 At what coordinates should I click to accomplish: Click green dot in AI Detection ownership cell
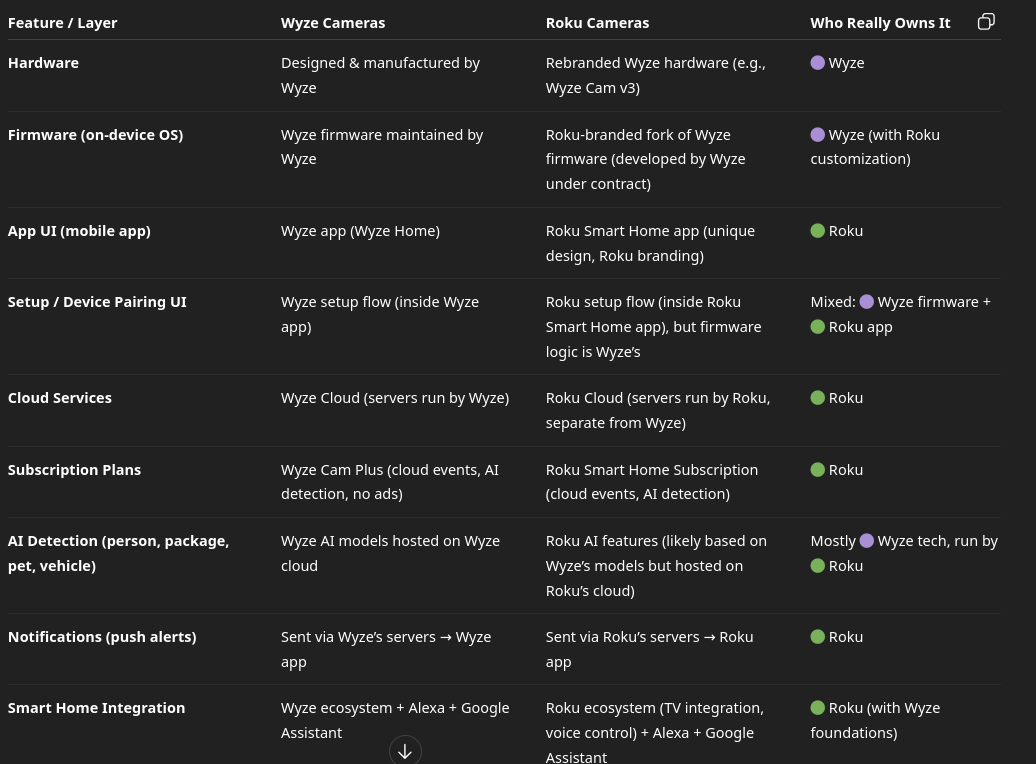[x=817, y=566]
